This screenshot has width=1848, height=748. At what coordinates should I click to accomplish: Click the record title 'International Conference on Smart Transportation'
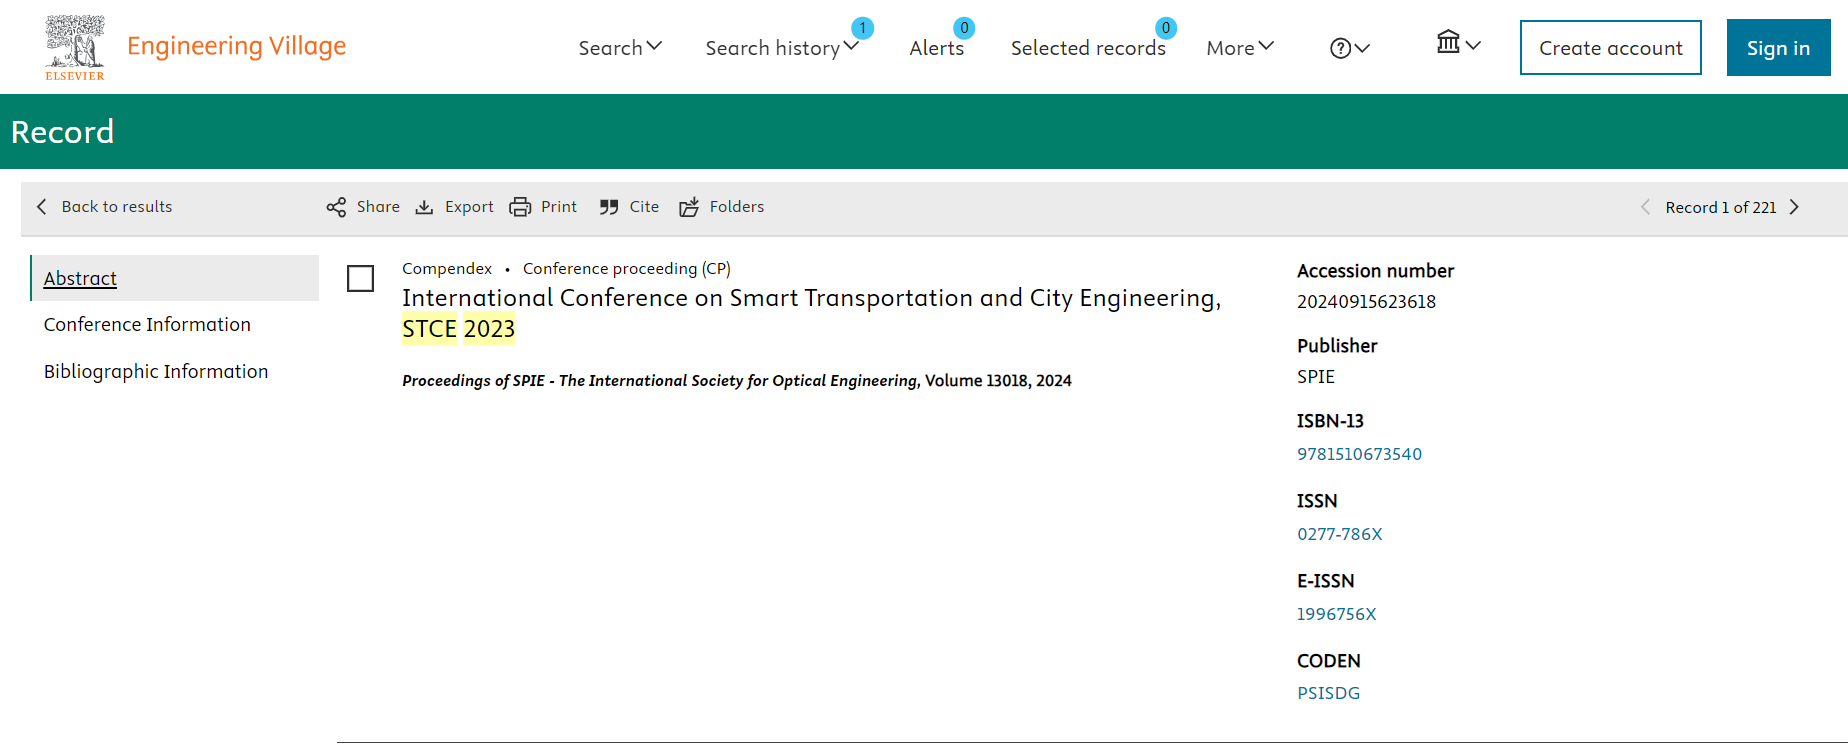[811, 313]
